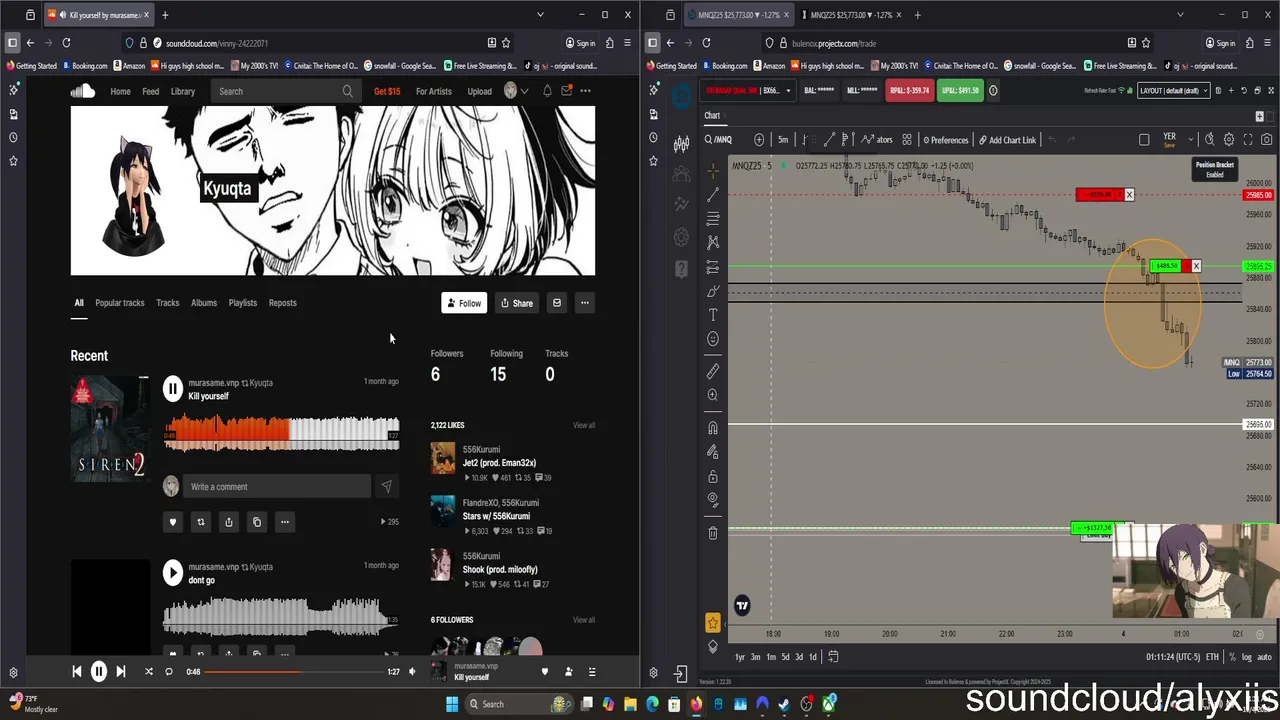Click the MNQ symbol search
This screenshot has width=1280, height=720.
coord(718,140)
